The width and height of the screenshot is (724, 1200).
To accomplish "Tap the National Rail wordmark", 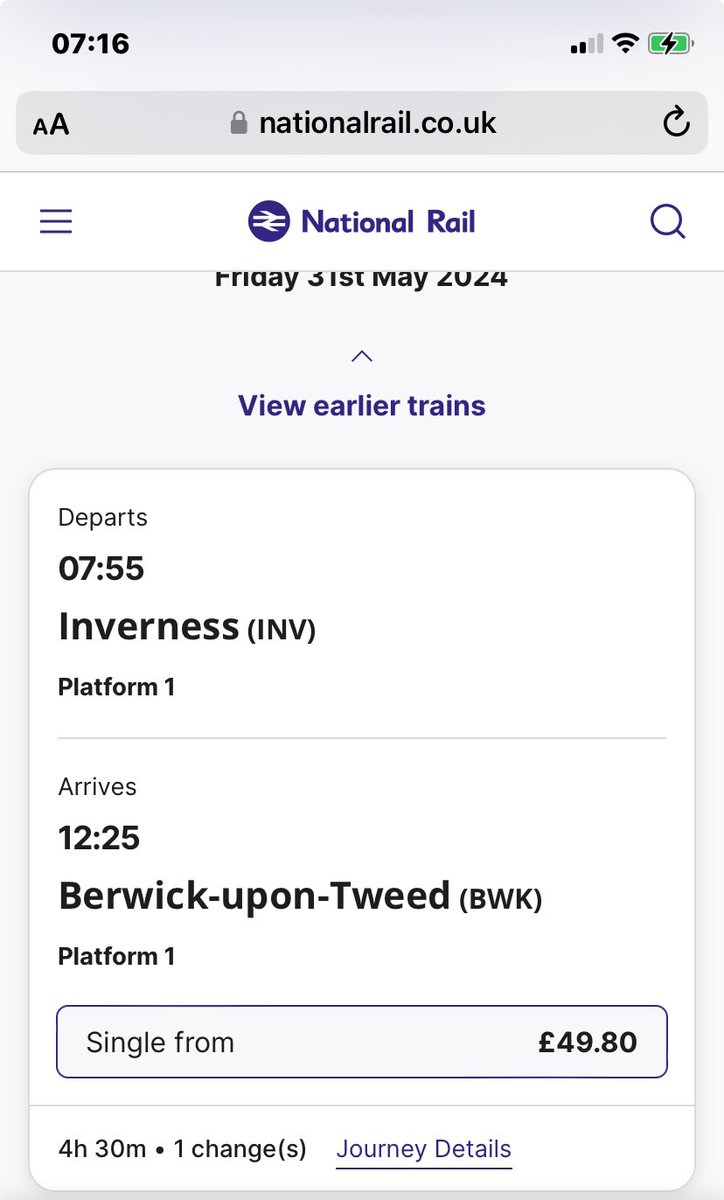I will [x=388, y=221].
